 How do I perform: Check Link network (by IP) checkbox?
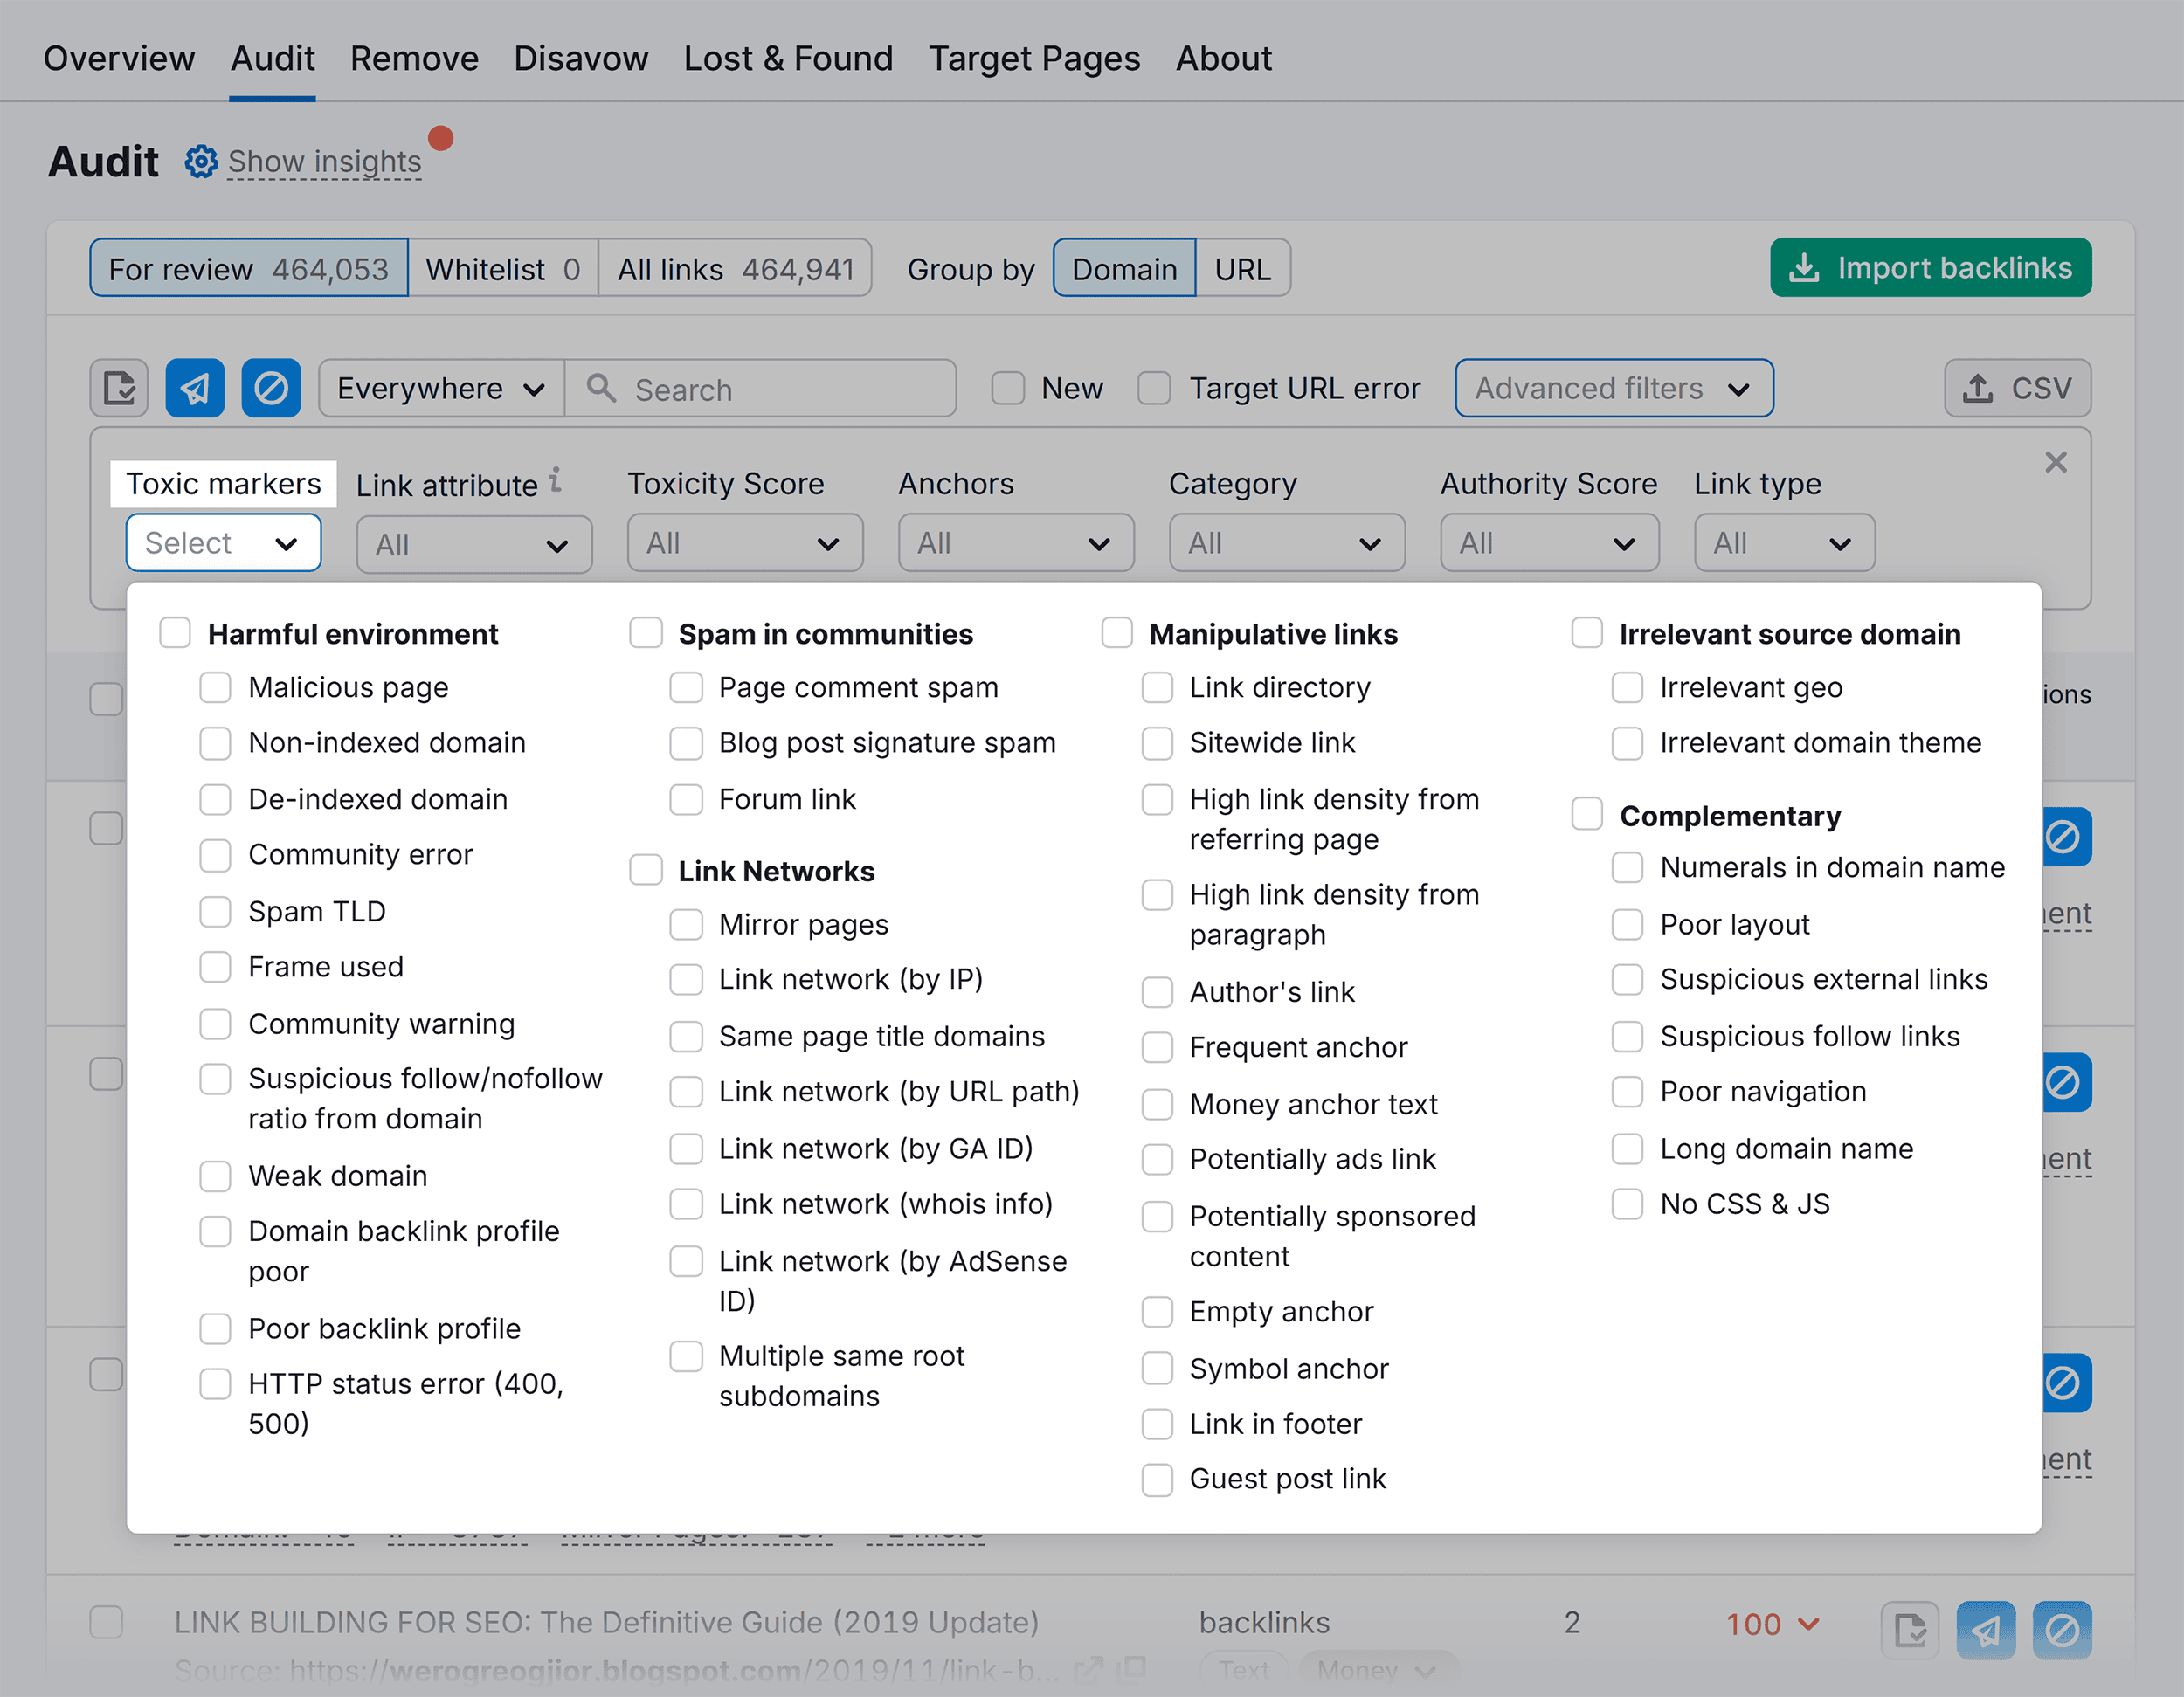pos(686,980)
